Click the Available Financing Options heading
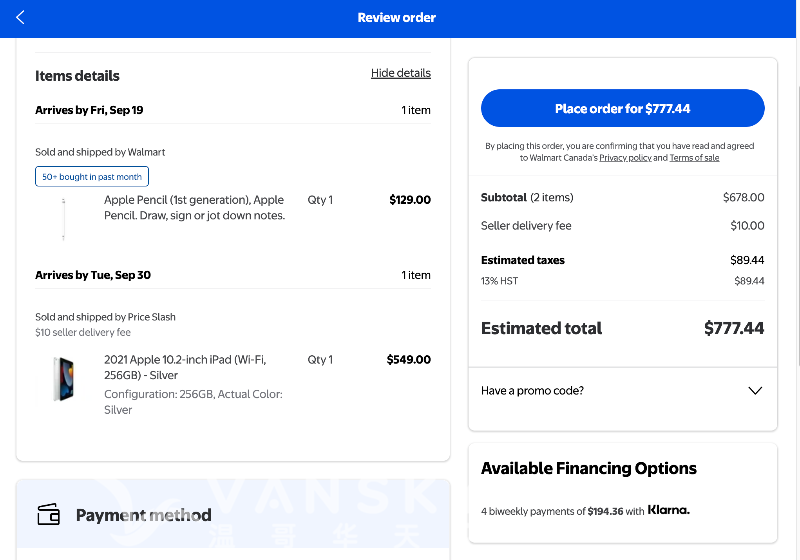This screenshot has width=800, height=560. (588, 468)
